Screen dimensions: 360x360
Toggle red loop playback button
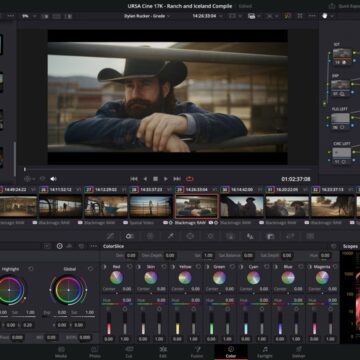(x=190, y=179)
